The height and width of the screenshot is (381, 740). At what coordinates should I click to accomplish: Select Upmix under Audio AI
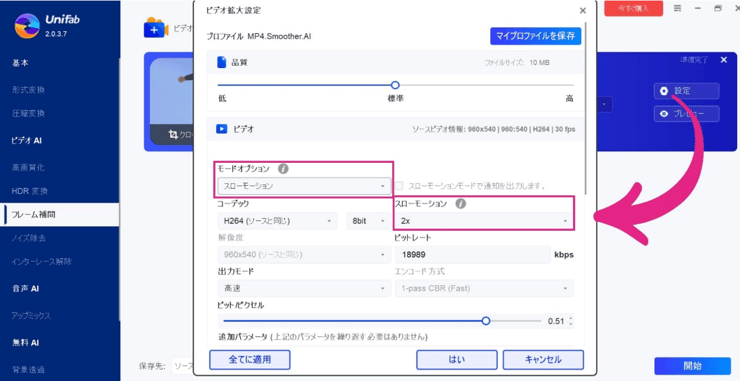pyautogui.click(x=31, y=315)
